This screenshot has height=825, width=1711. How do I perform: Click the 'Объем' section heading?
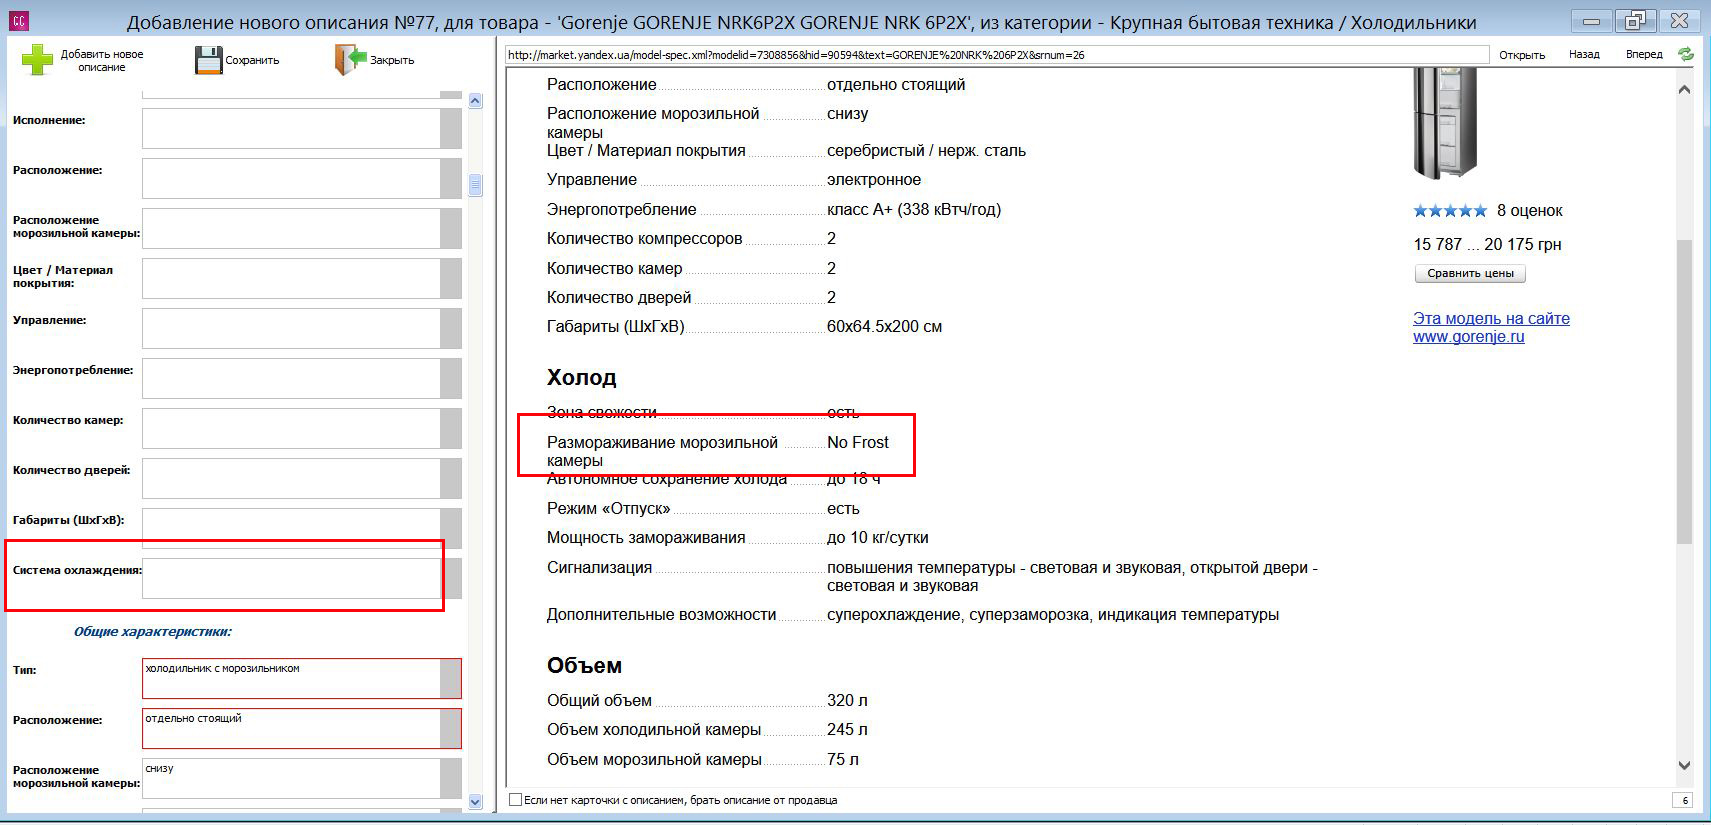point(584,666)
